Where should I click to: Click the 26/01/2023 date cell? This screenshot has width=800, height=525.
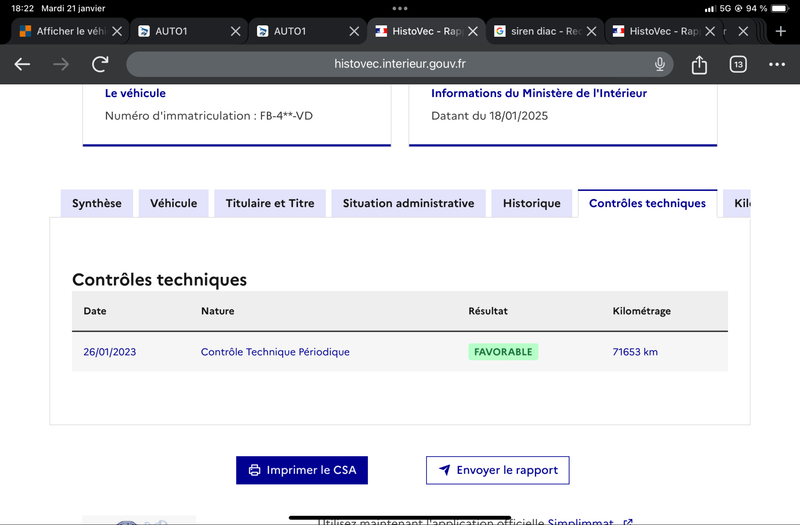click(110, 352)
